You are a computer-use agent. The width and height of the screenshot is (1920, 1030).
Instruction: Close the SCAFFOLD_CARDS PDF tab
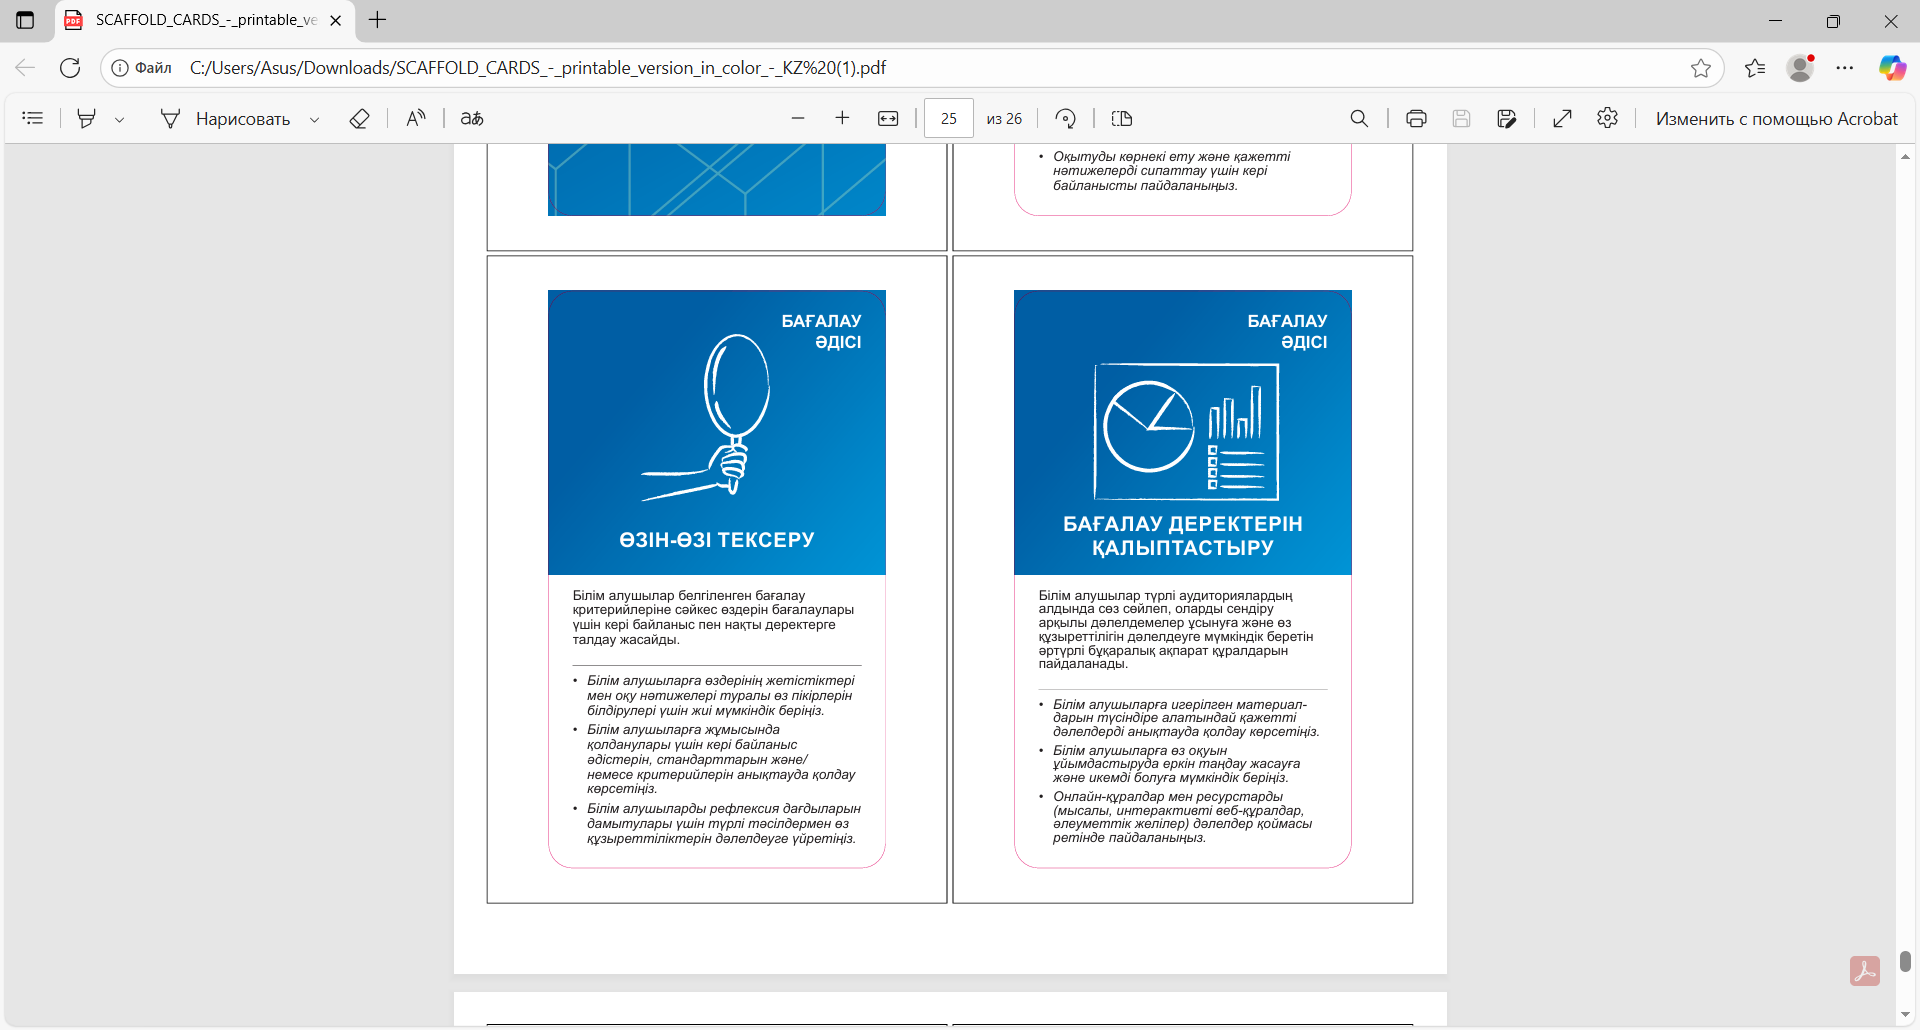pos(336,20)
